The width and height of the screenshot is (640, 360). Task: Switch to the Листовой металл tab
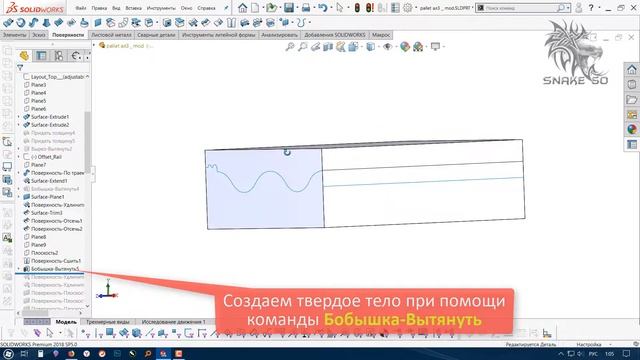(x=111, y=35)
